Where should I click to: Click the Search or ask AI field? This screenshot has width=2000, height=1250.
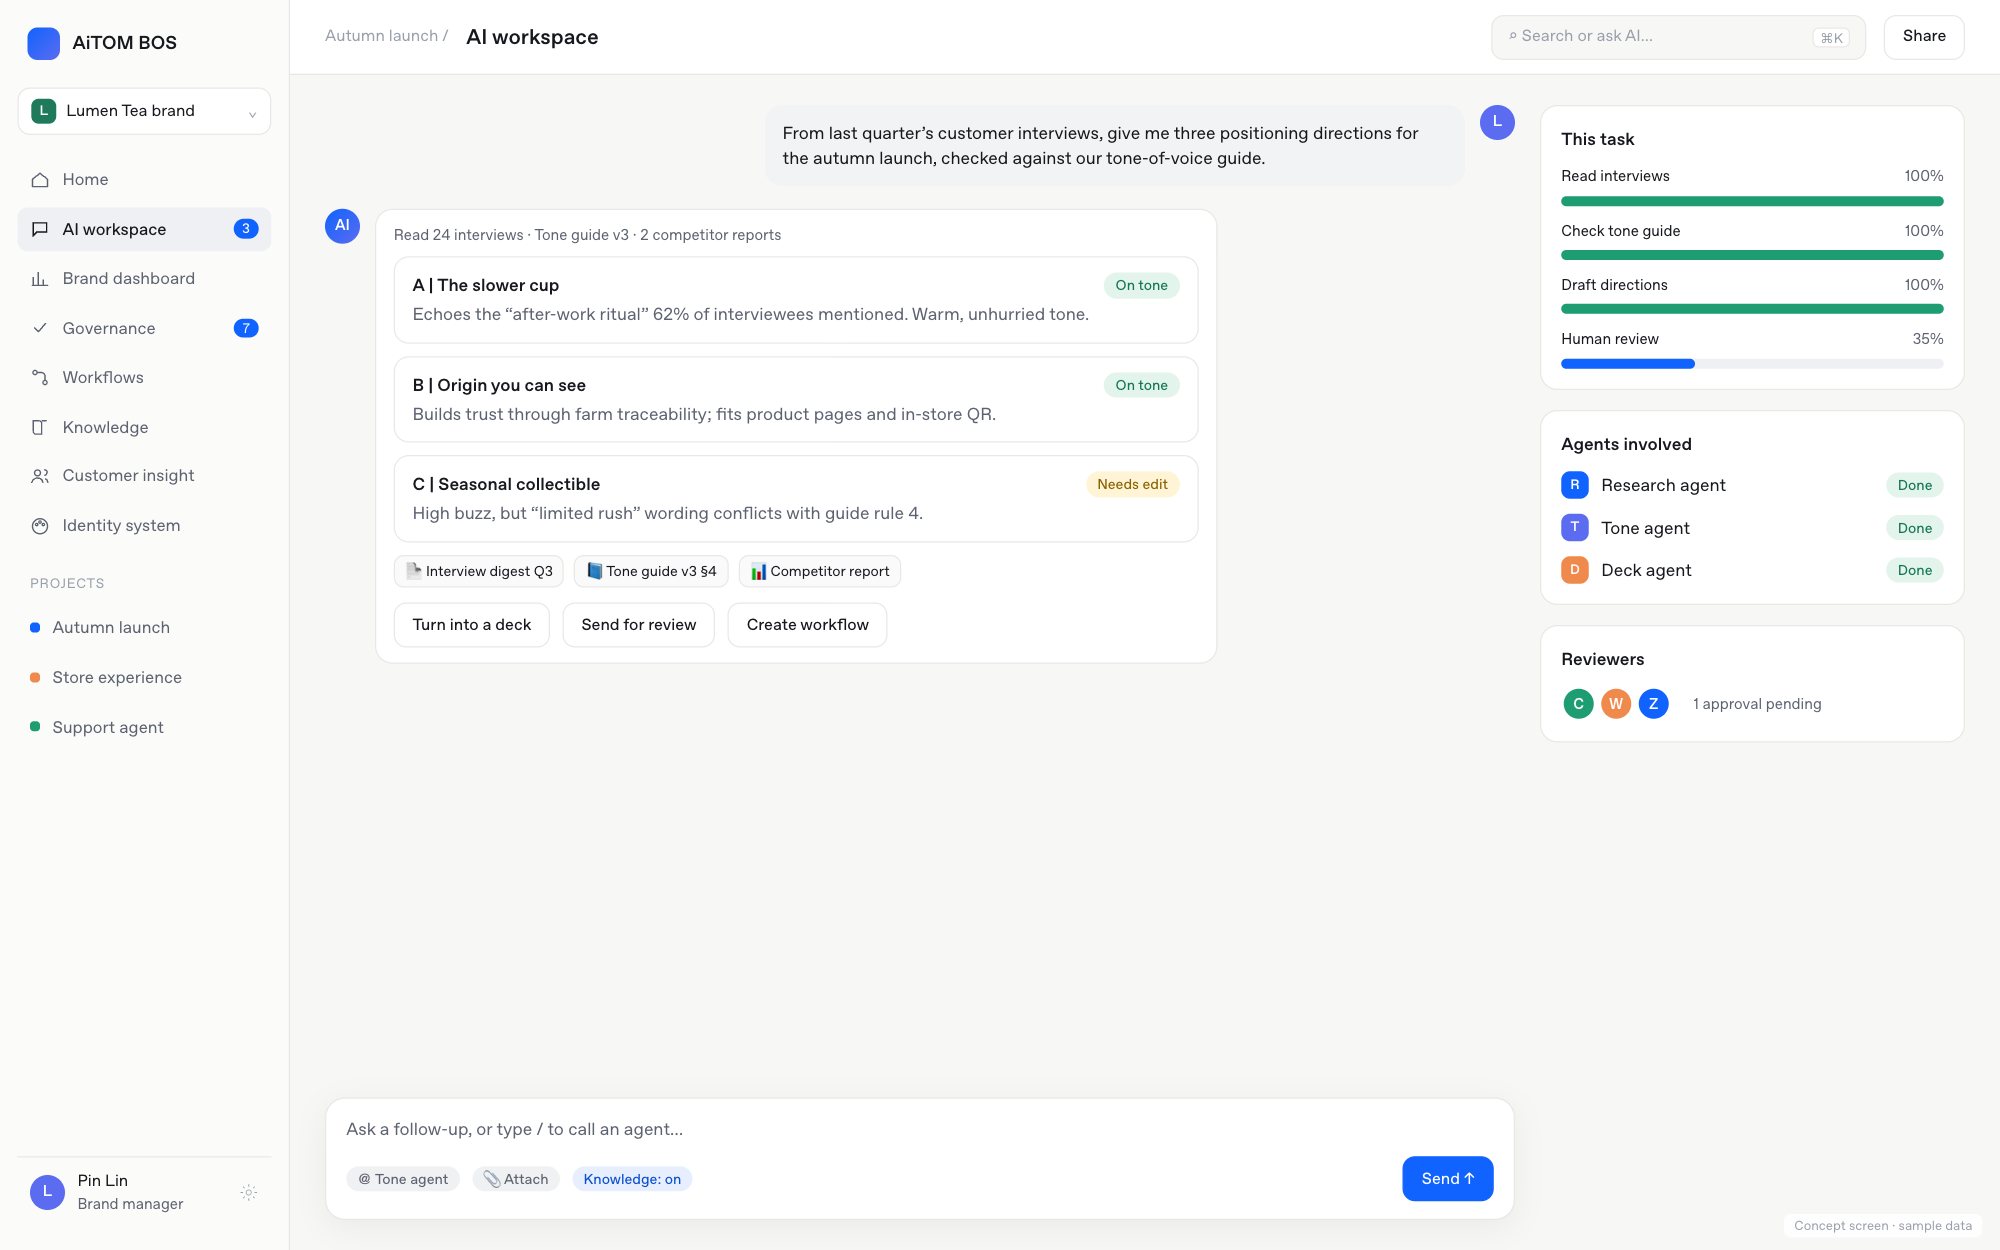point(1678,37)
